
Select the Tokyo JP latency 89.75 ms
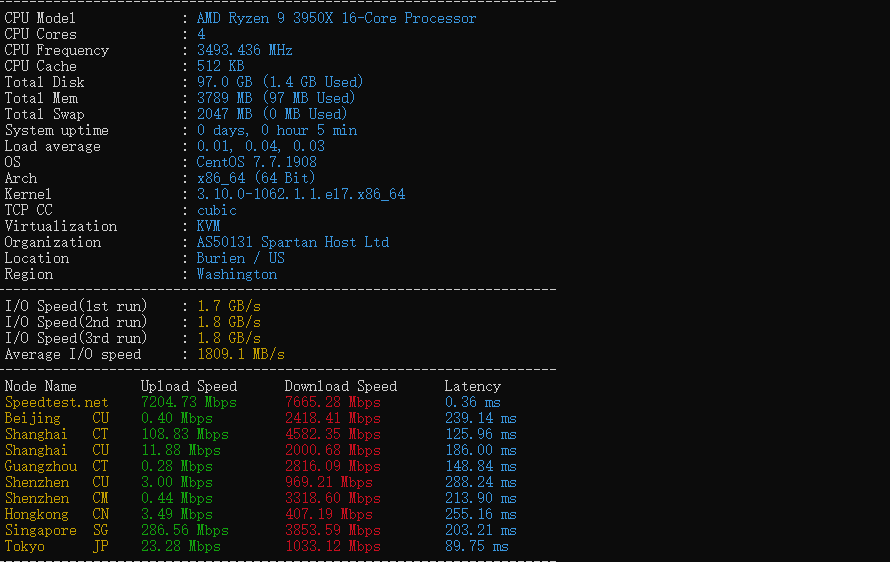click(476, 546)
